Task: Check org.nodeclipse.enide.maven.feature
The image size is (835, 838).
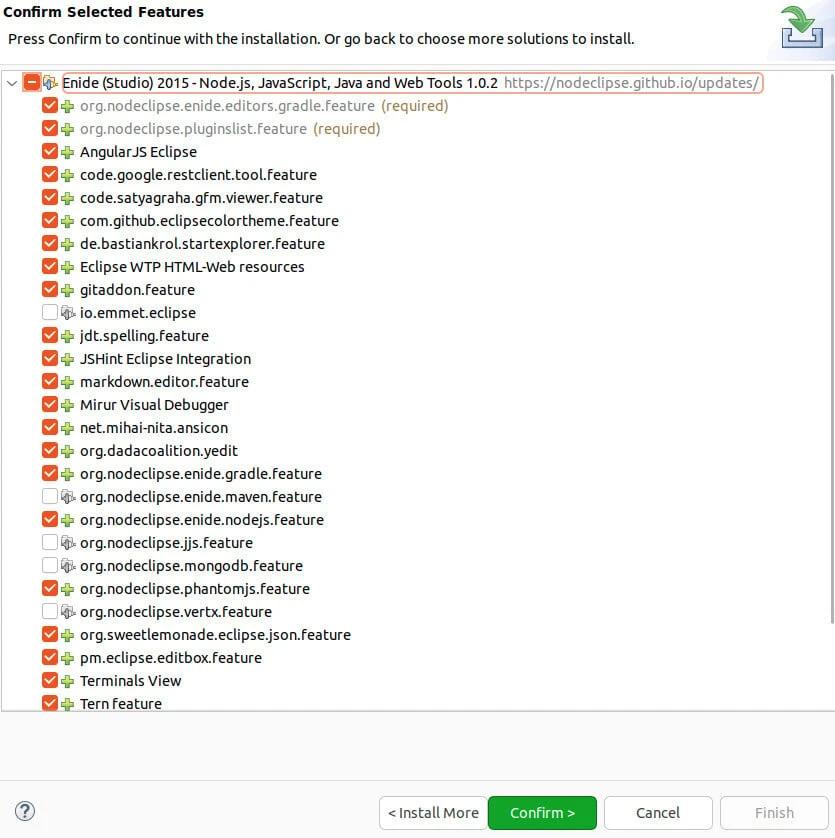Action: (x=50, y=497)
